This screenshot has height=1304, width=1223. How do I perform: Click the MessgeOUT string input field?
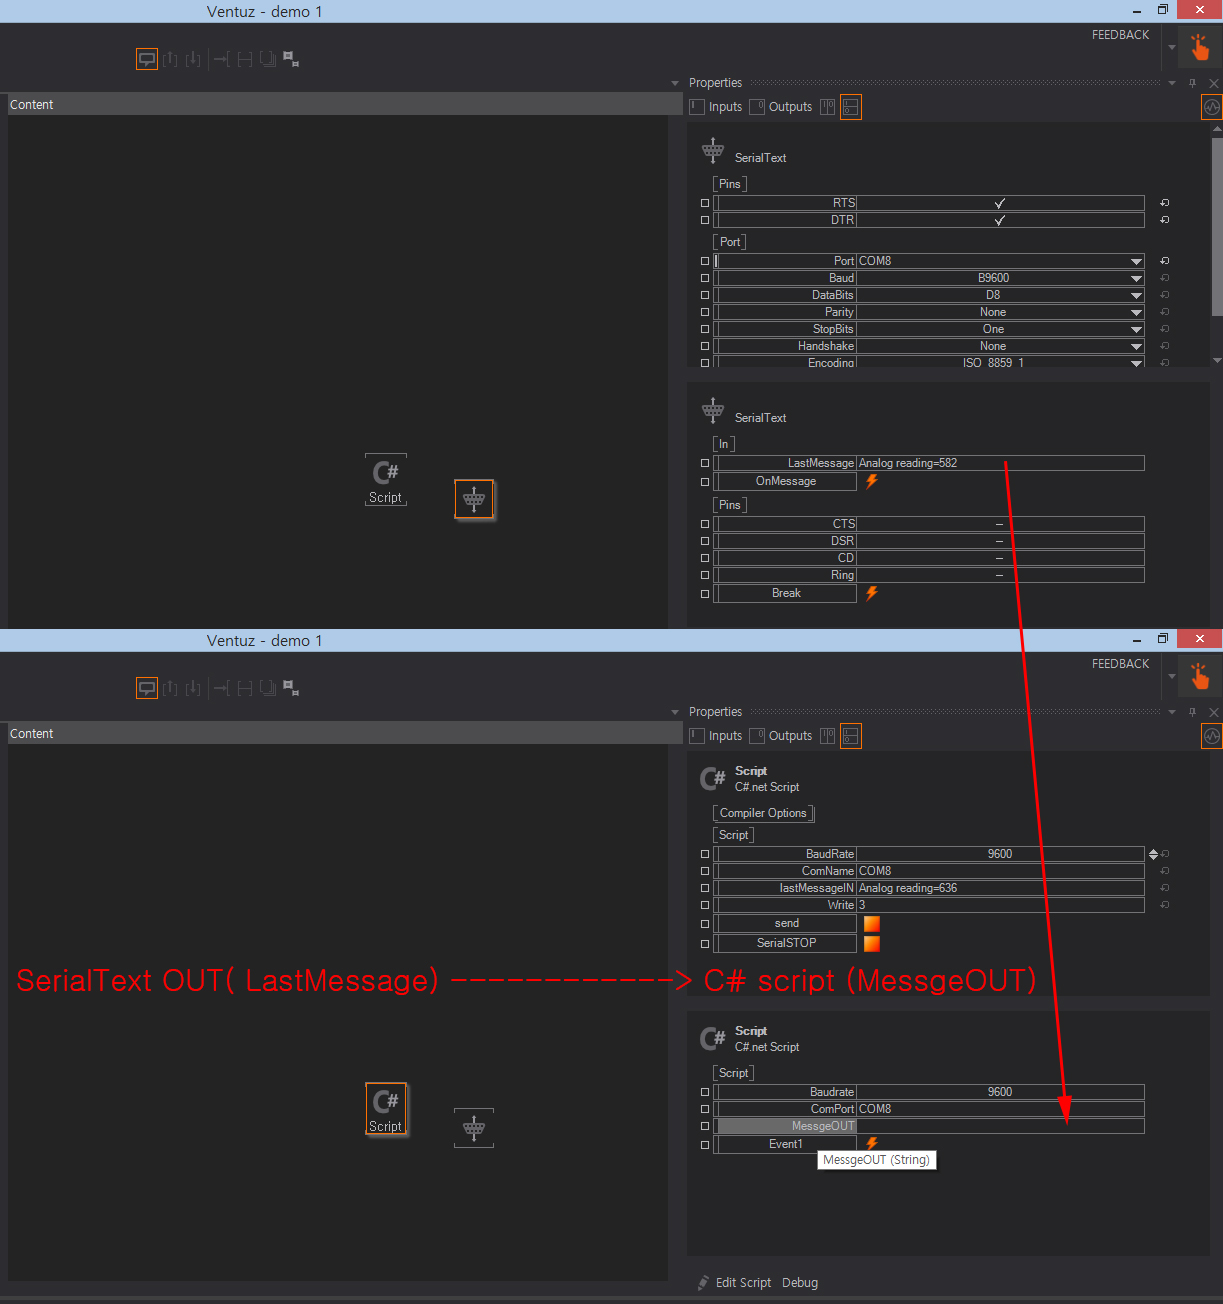[x=1000, y=1126]
